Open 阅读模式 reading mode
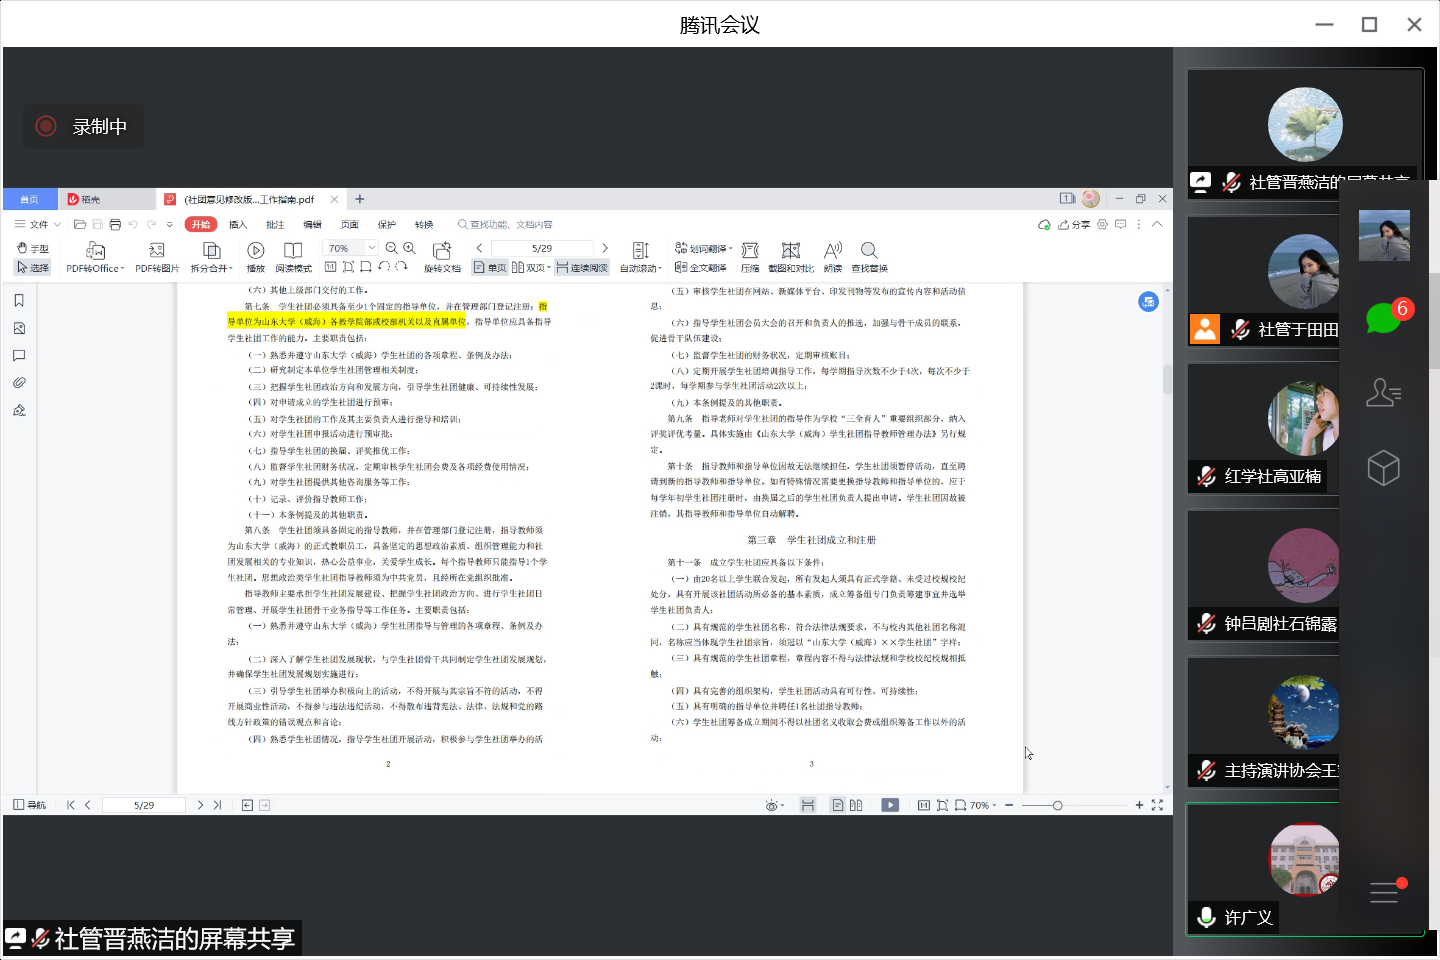1440x960 pixels. (x=293, y=250)
